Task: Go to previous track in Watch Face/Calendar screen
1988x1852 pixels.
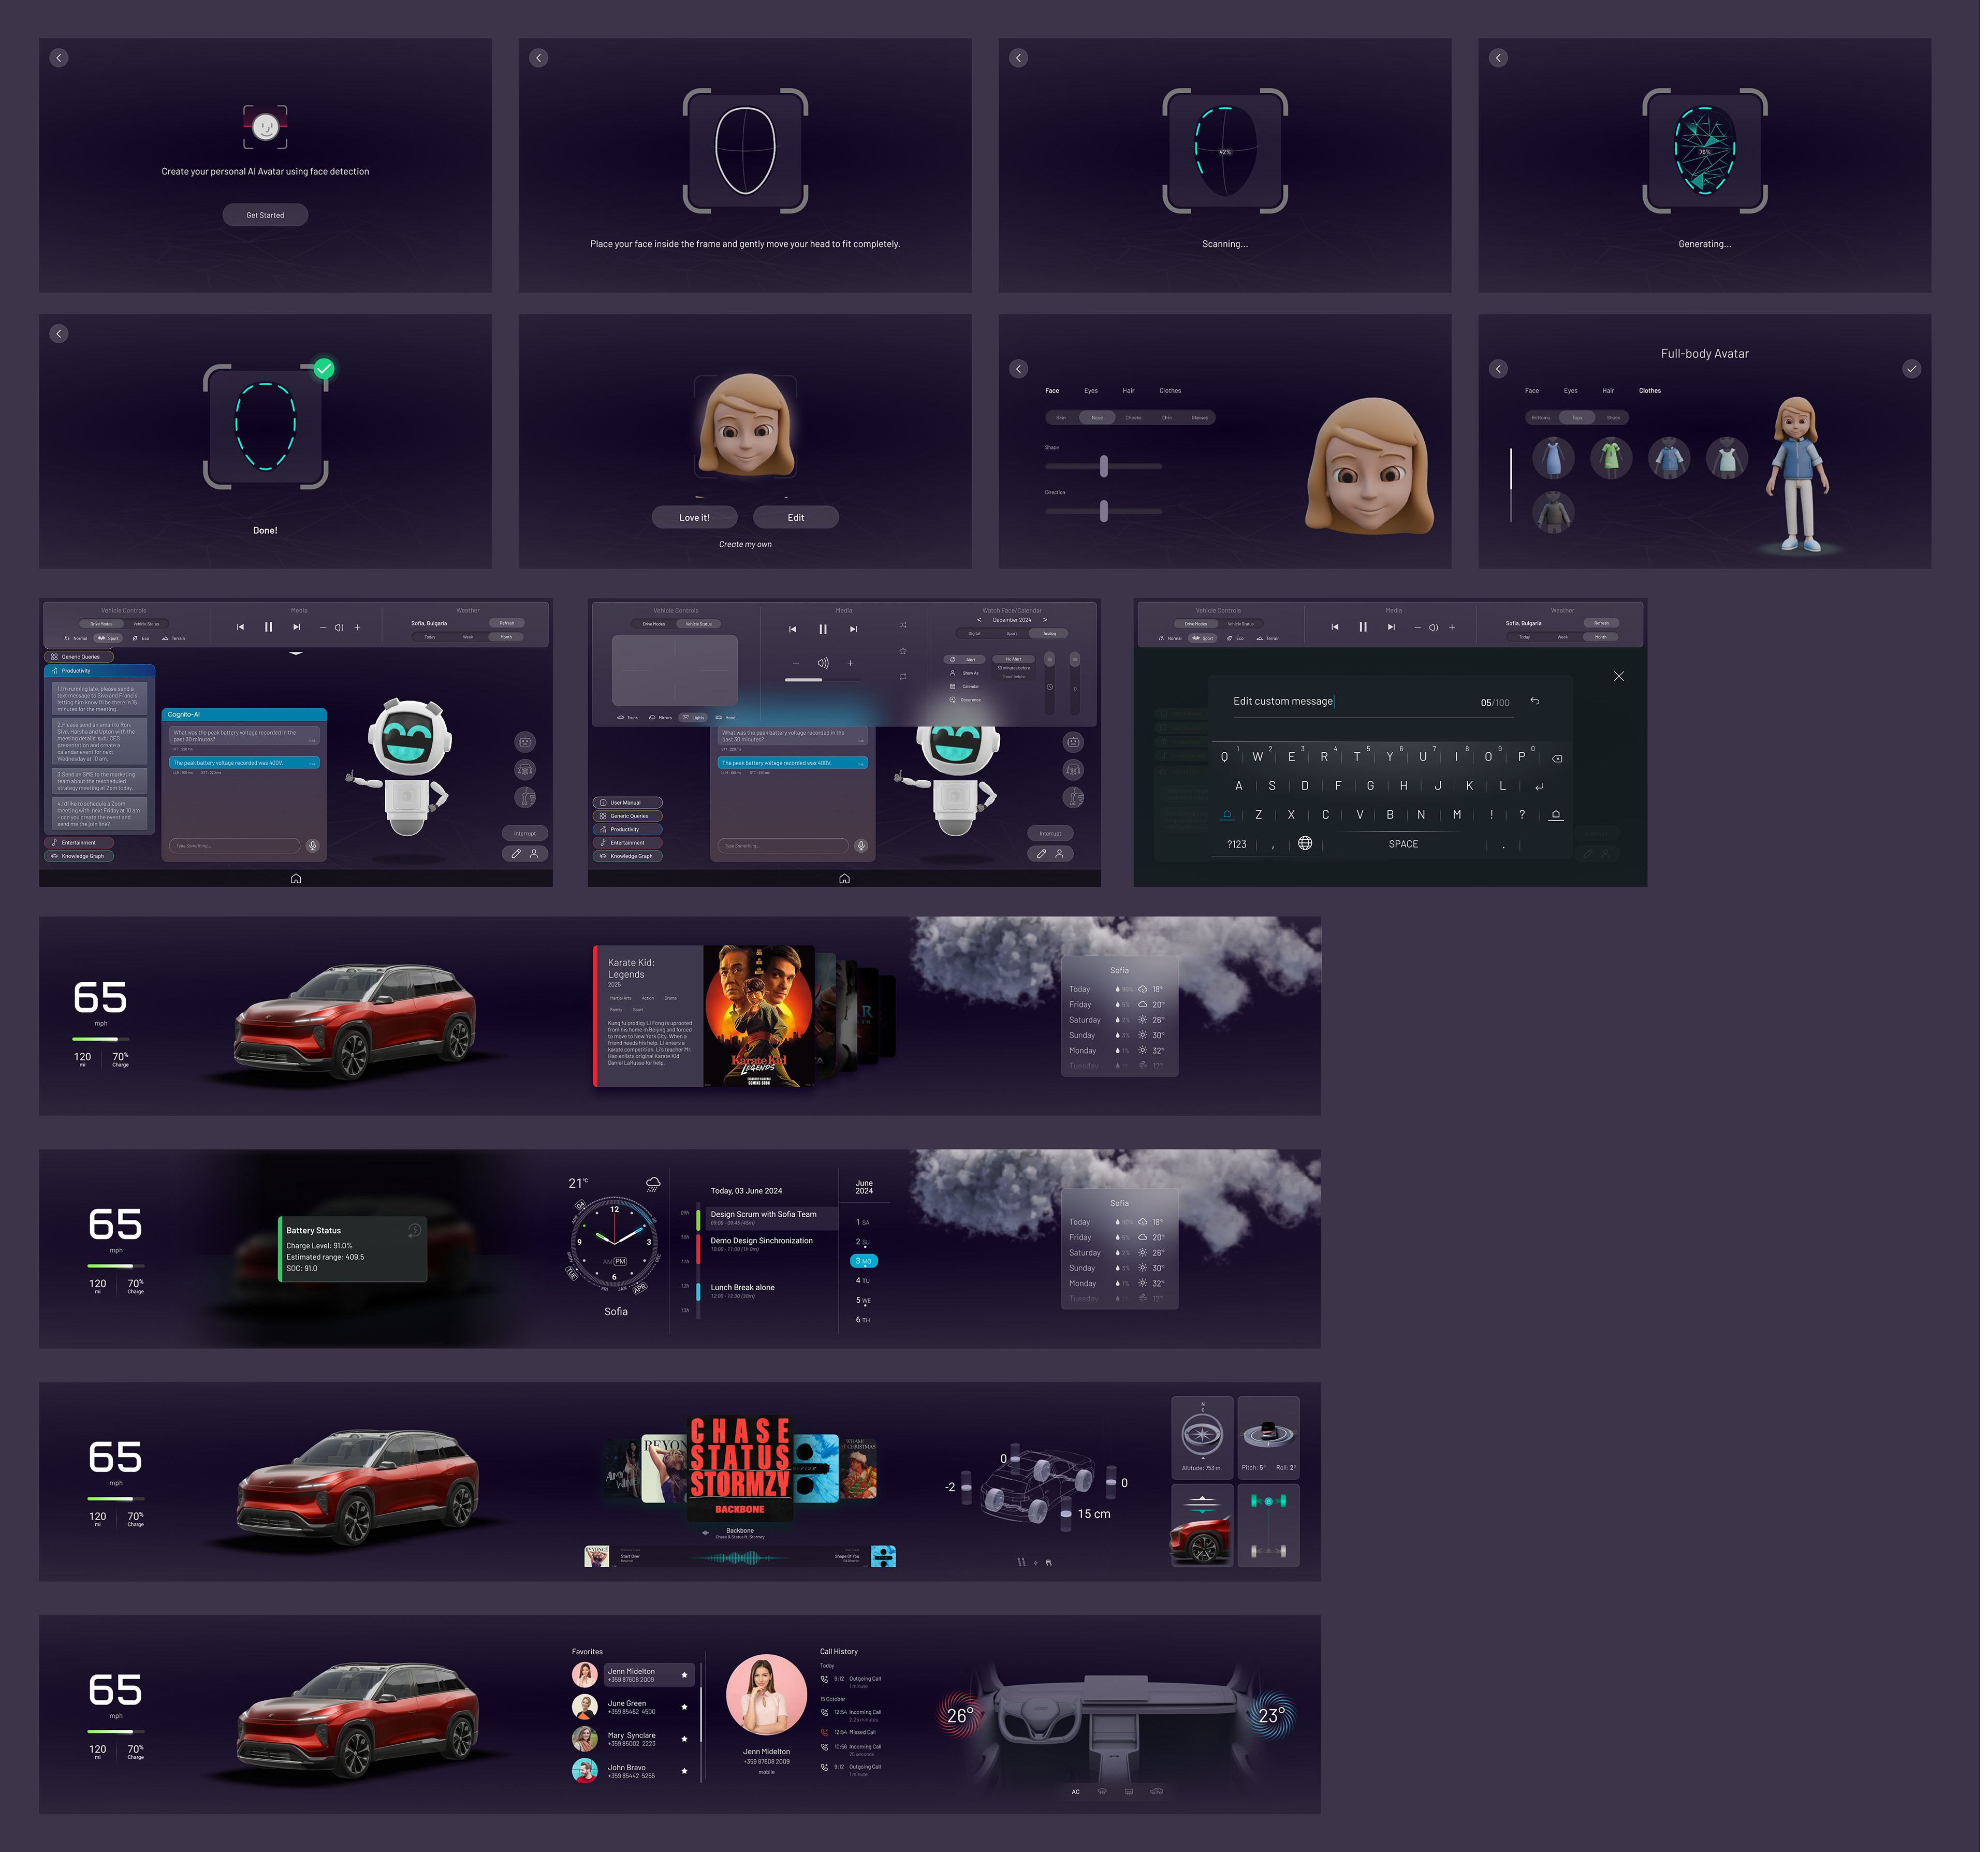Action: point(793,629)
